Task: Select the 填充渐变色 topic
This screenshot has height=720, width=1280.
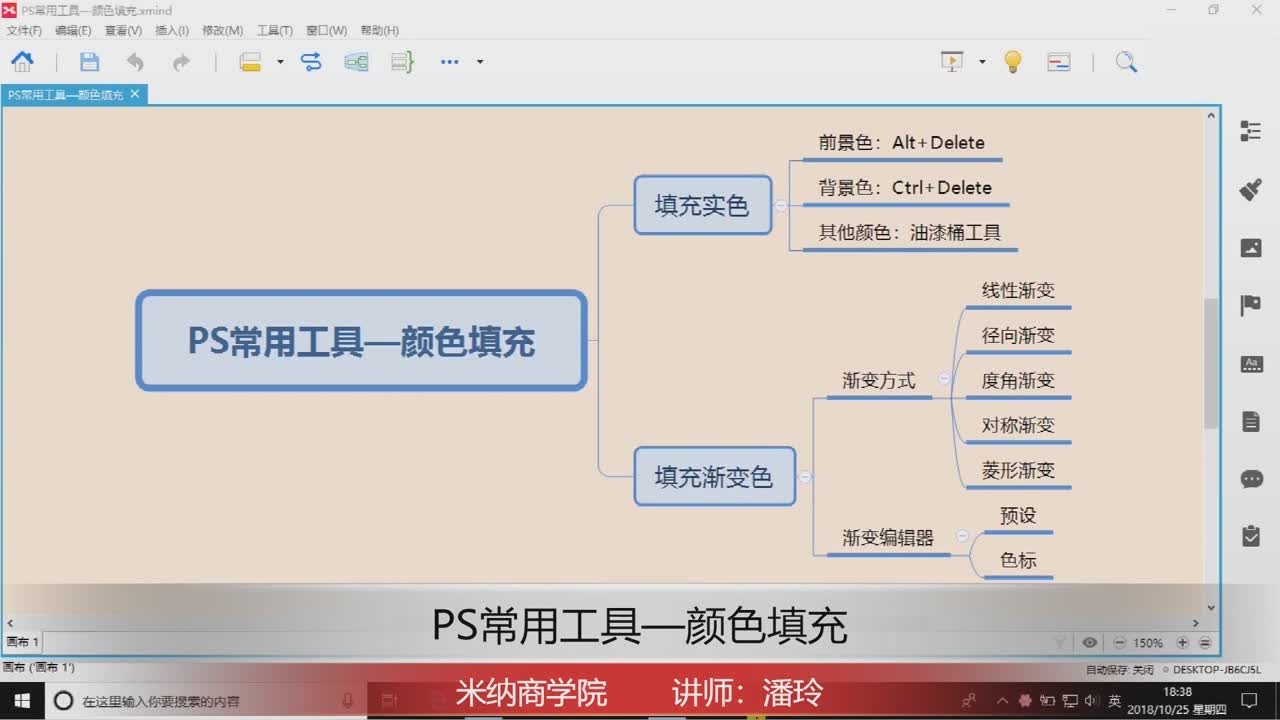Action: click(x=715, y=477)
